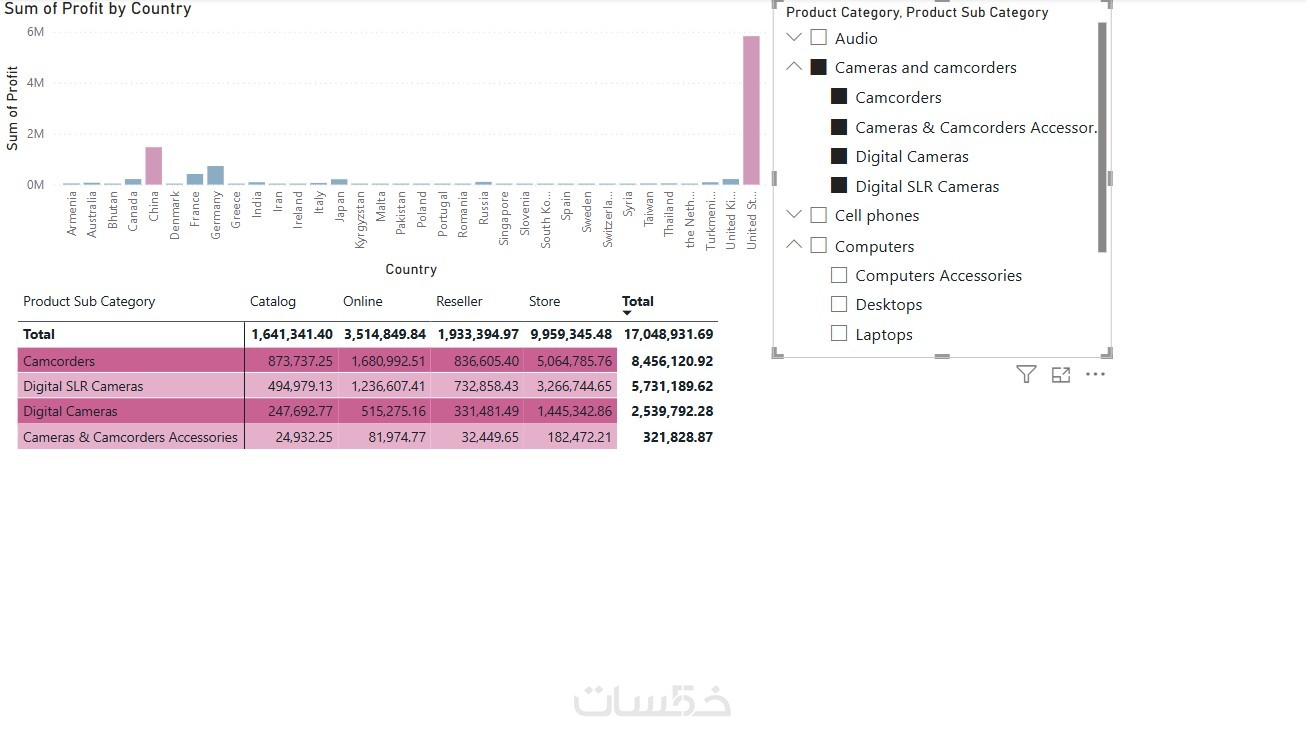Image resolution: width=1306 pixels, height=732 pixels.
Task: Uncheck the Camcorders checkbox
Action: 839,97
